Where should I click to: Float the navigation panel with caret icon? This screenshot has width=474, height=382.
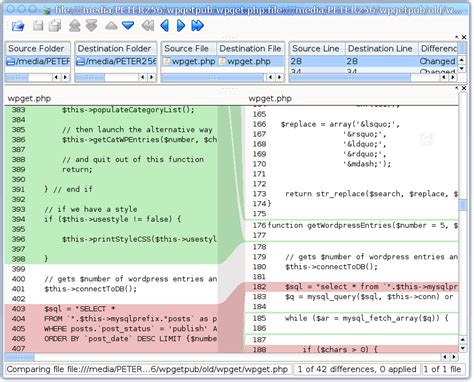[x=457, y=37]
